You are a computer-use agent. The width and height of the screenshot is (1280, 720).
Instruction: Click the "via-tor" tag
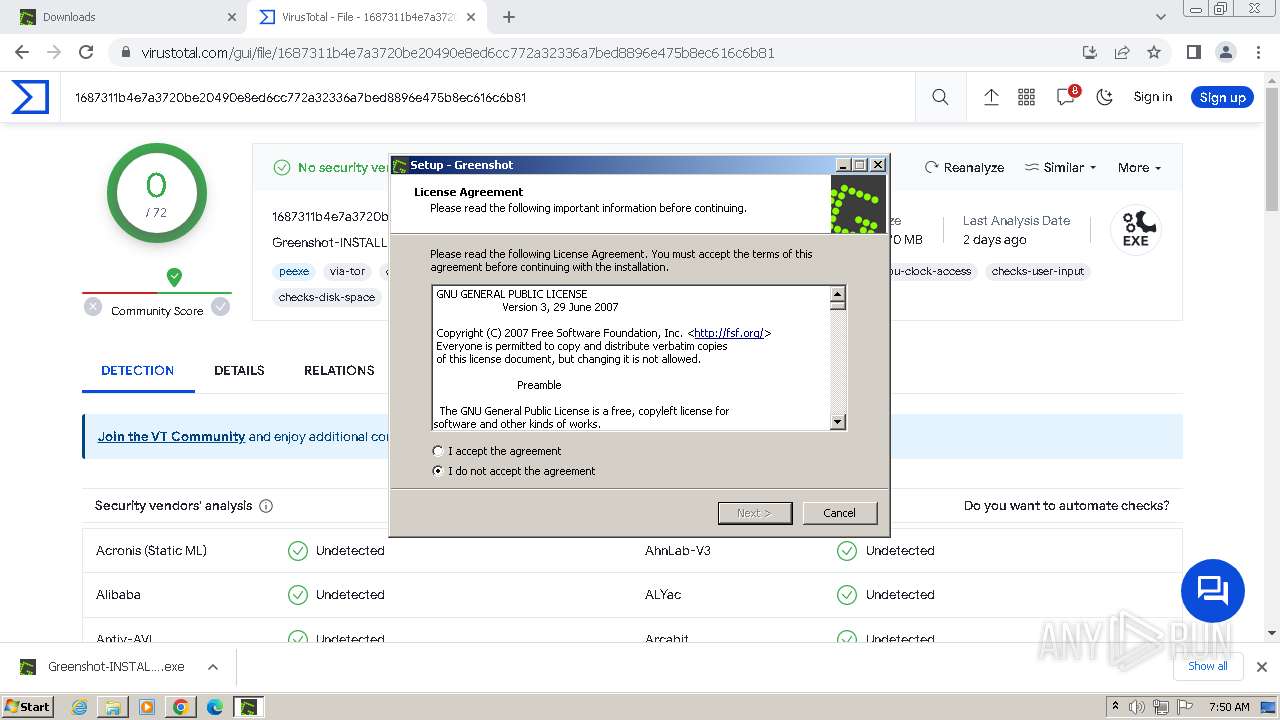348,271
